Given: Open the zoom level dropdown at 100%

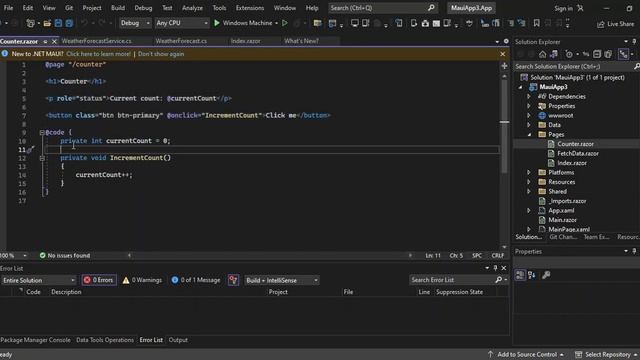Looking at the screenshot, I should tap(25, 256).
